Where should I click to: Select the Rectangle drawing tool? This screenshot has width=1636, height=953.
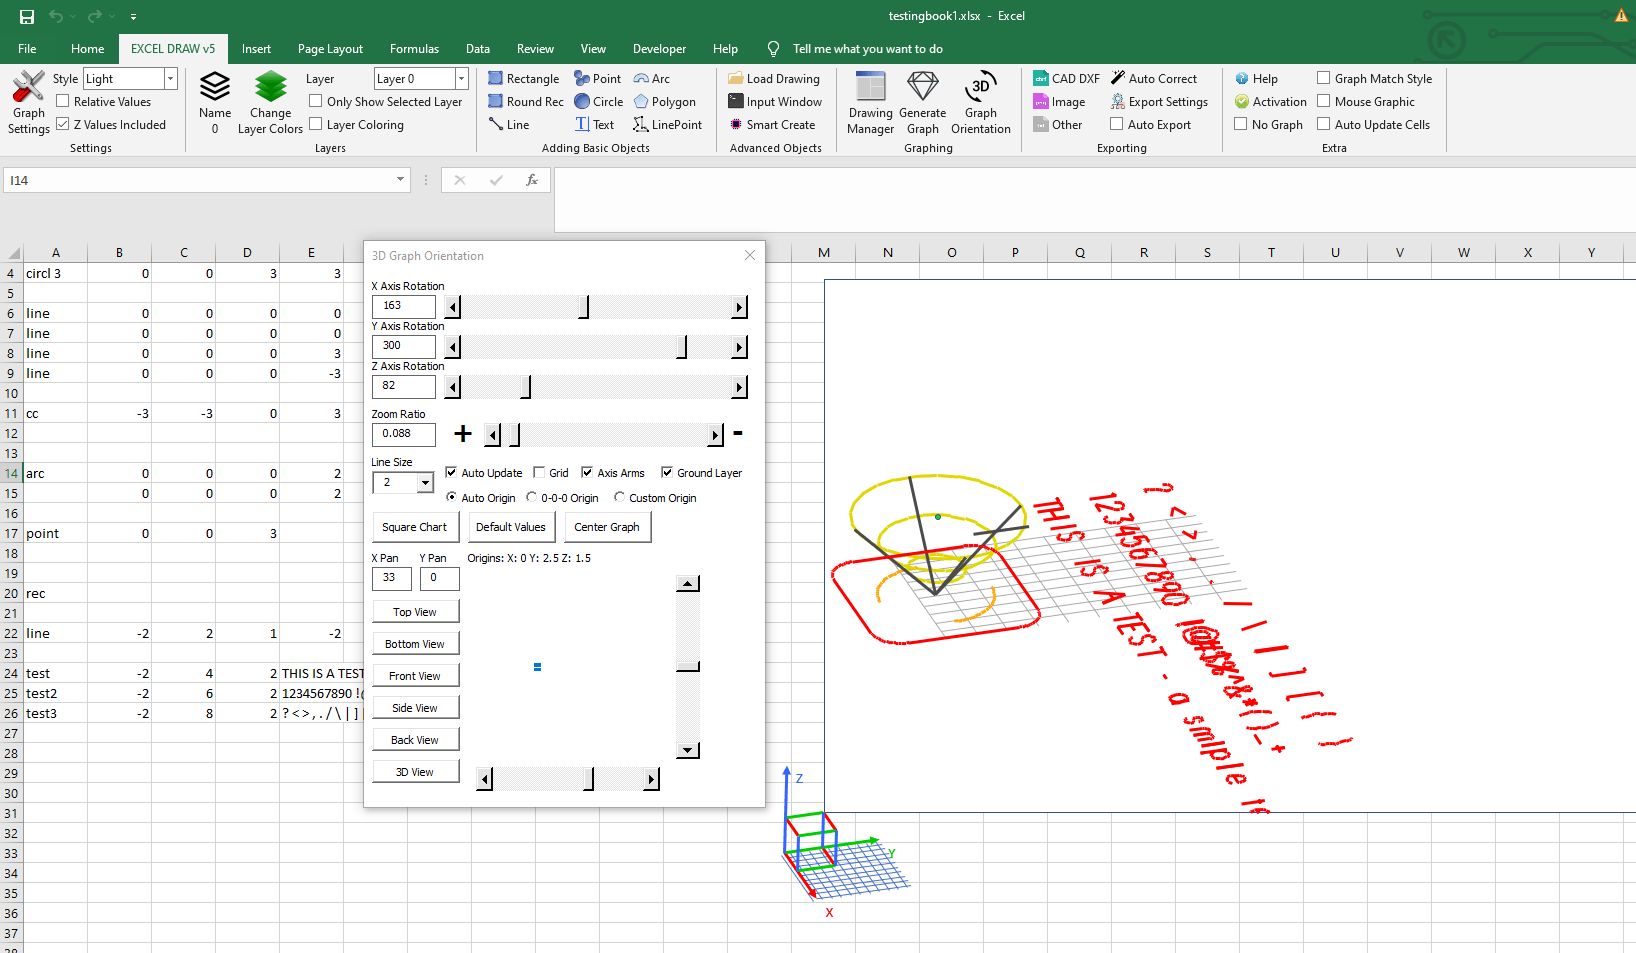(523, 78)
